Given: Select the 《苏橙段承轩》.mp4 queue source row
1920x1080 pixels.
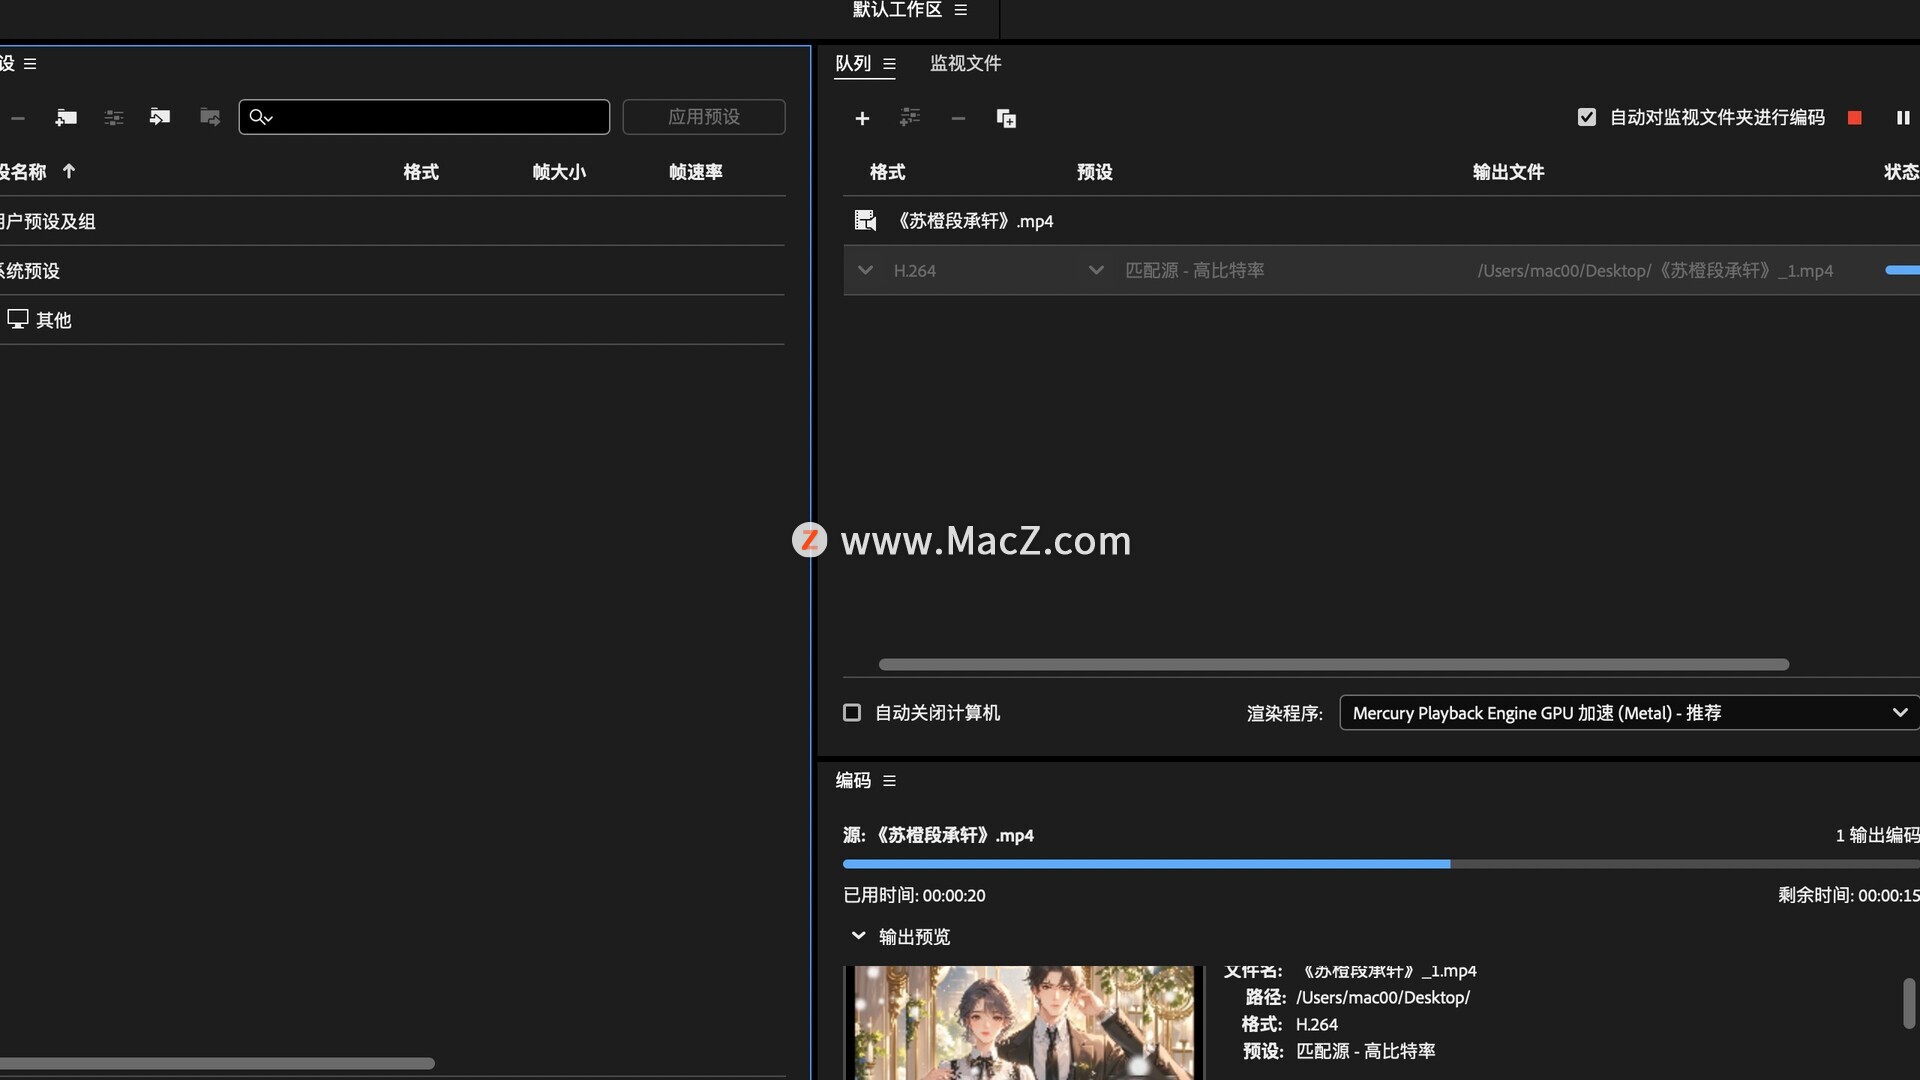Looking at the screenshot, I should pyautogui.click(x=1381, y=221).
